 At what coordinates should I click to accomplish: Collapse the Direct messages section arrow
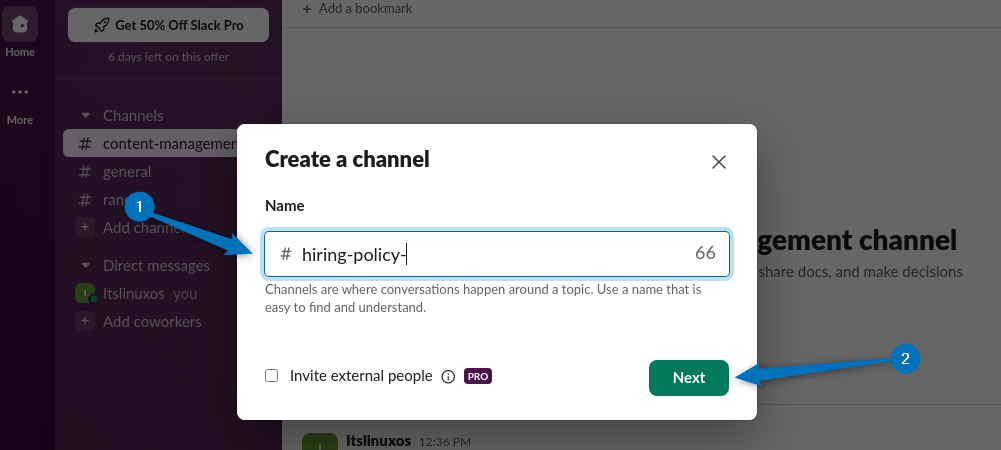(x=85, y=266)
